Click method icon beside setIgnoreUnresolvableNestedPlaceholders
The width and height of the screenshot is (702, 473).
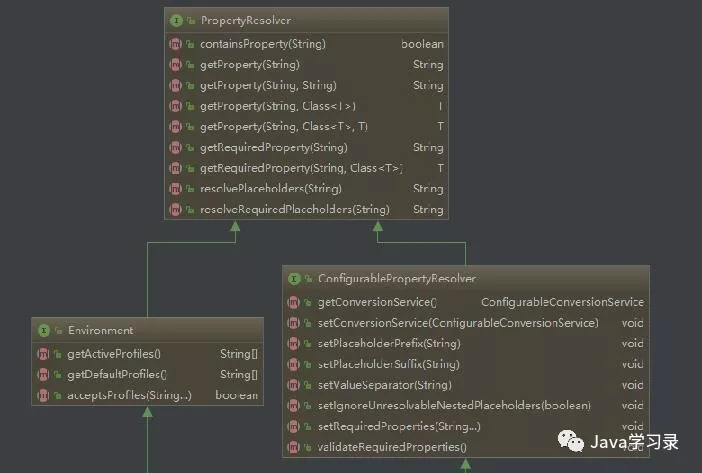[293, 405]
